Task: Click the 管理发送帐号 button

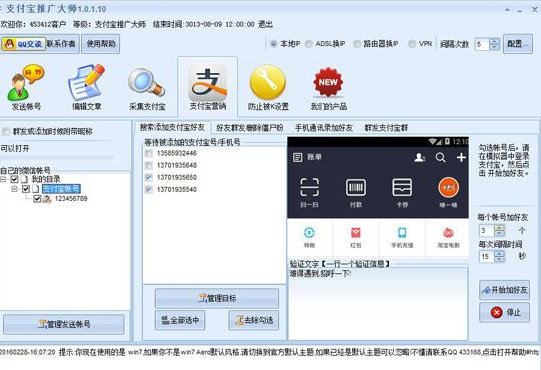Action: [x=63, y=324]
